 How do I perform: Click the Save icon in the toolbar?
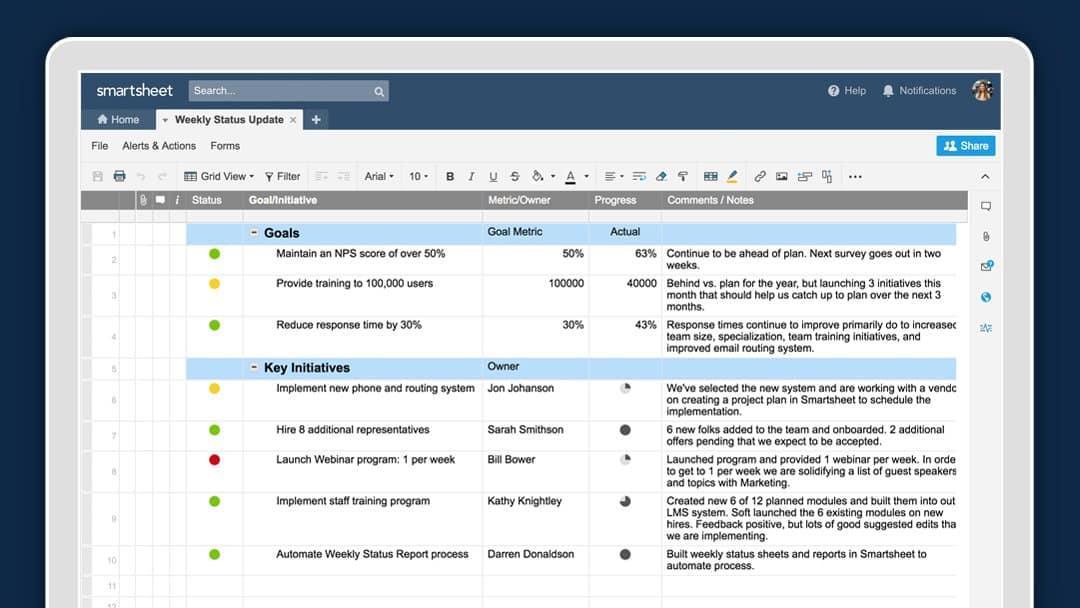coord(97,176)
